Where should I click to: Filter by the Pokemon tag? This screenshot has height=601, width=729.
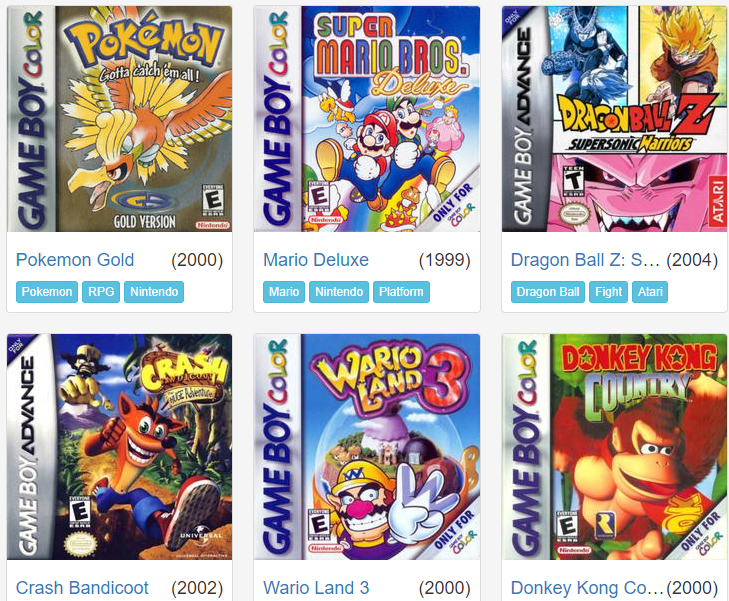47,292
